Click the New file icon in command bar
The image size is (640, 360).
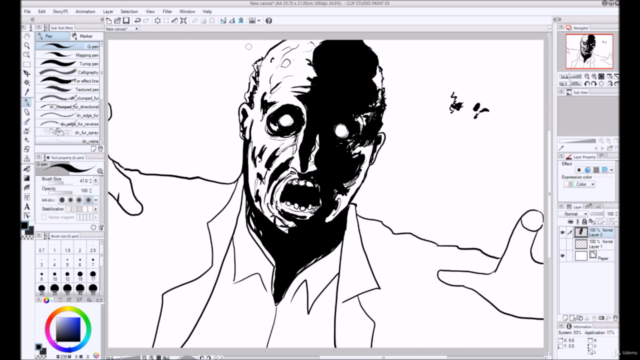click(109, 21)
